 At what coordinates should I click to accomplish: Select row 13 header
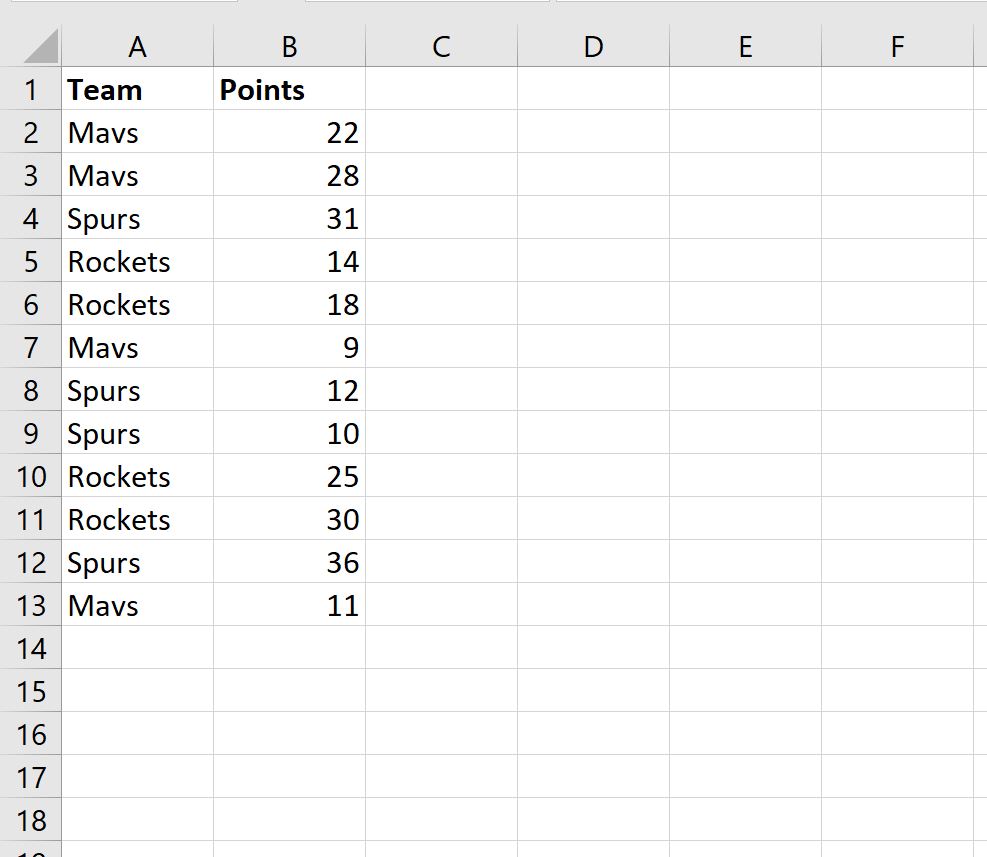click(x=31, y=604)
